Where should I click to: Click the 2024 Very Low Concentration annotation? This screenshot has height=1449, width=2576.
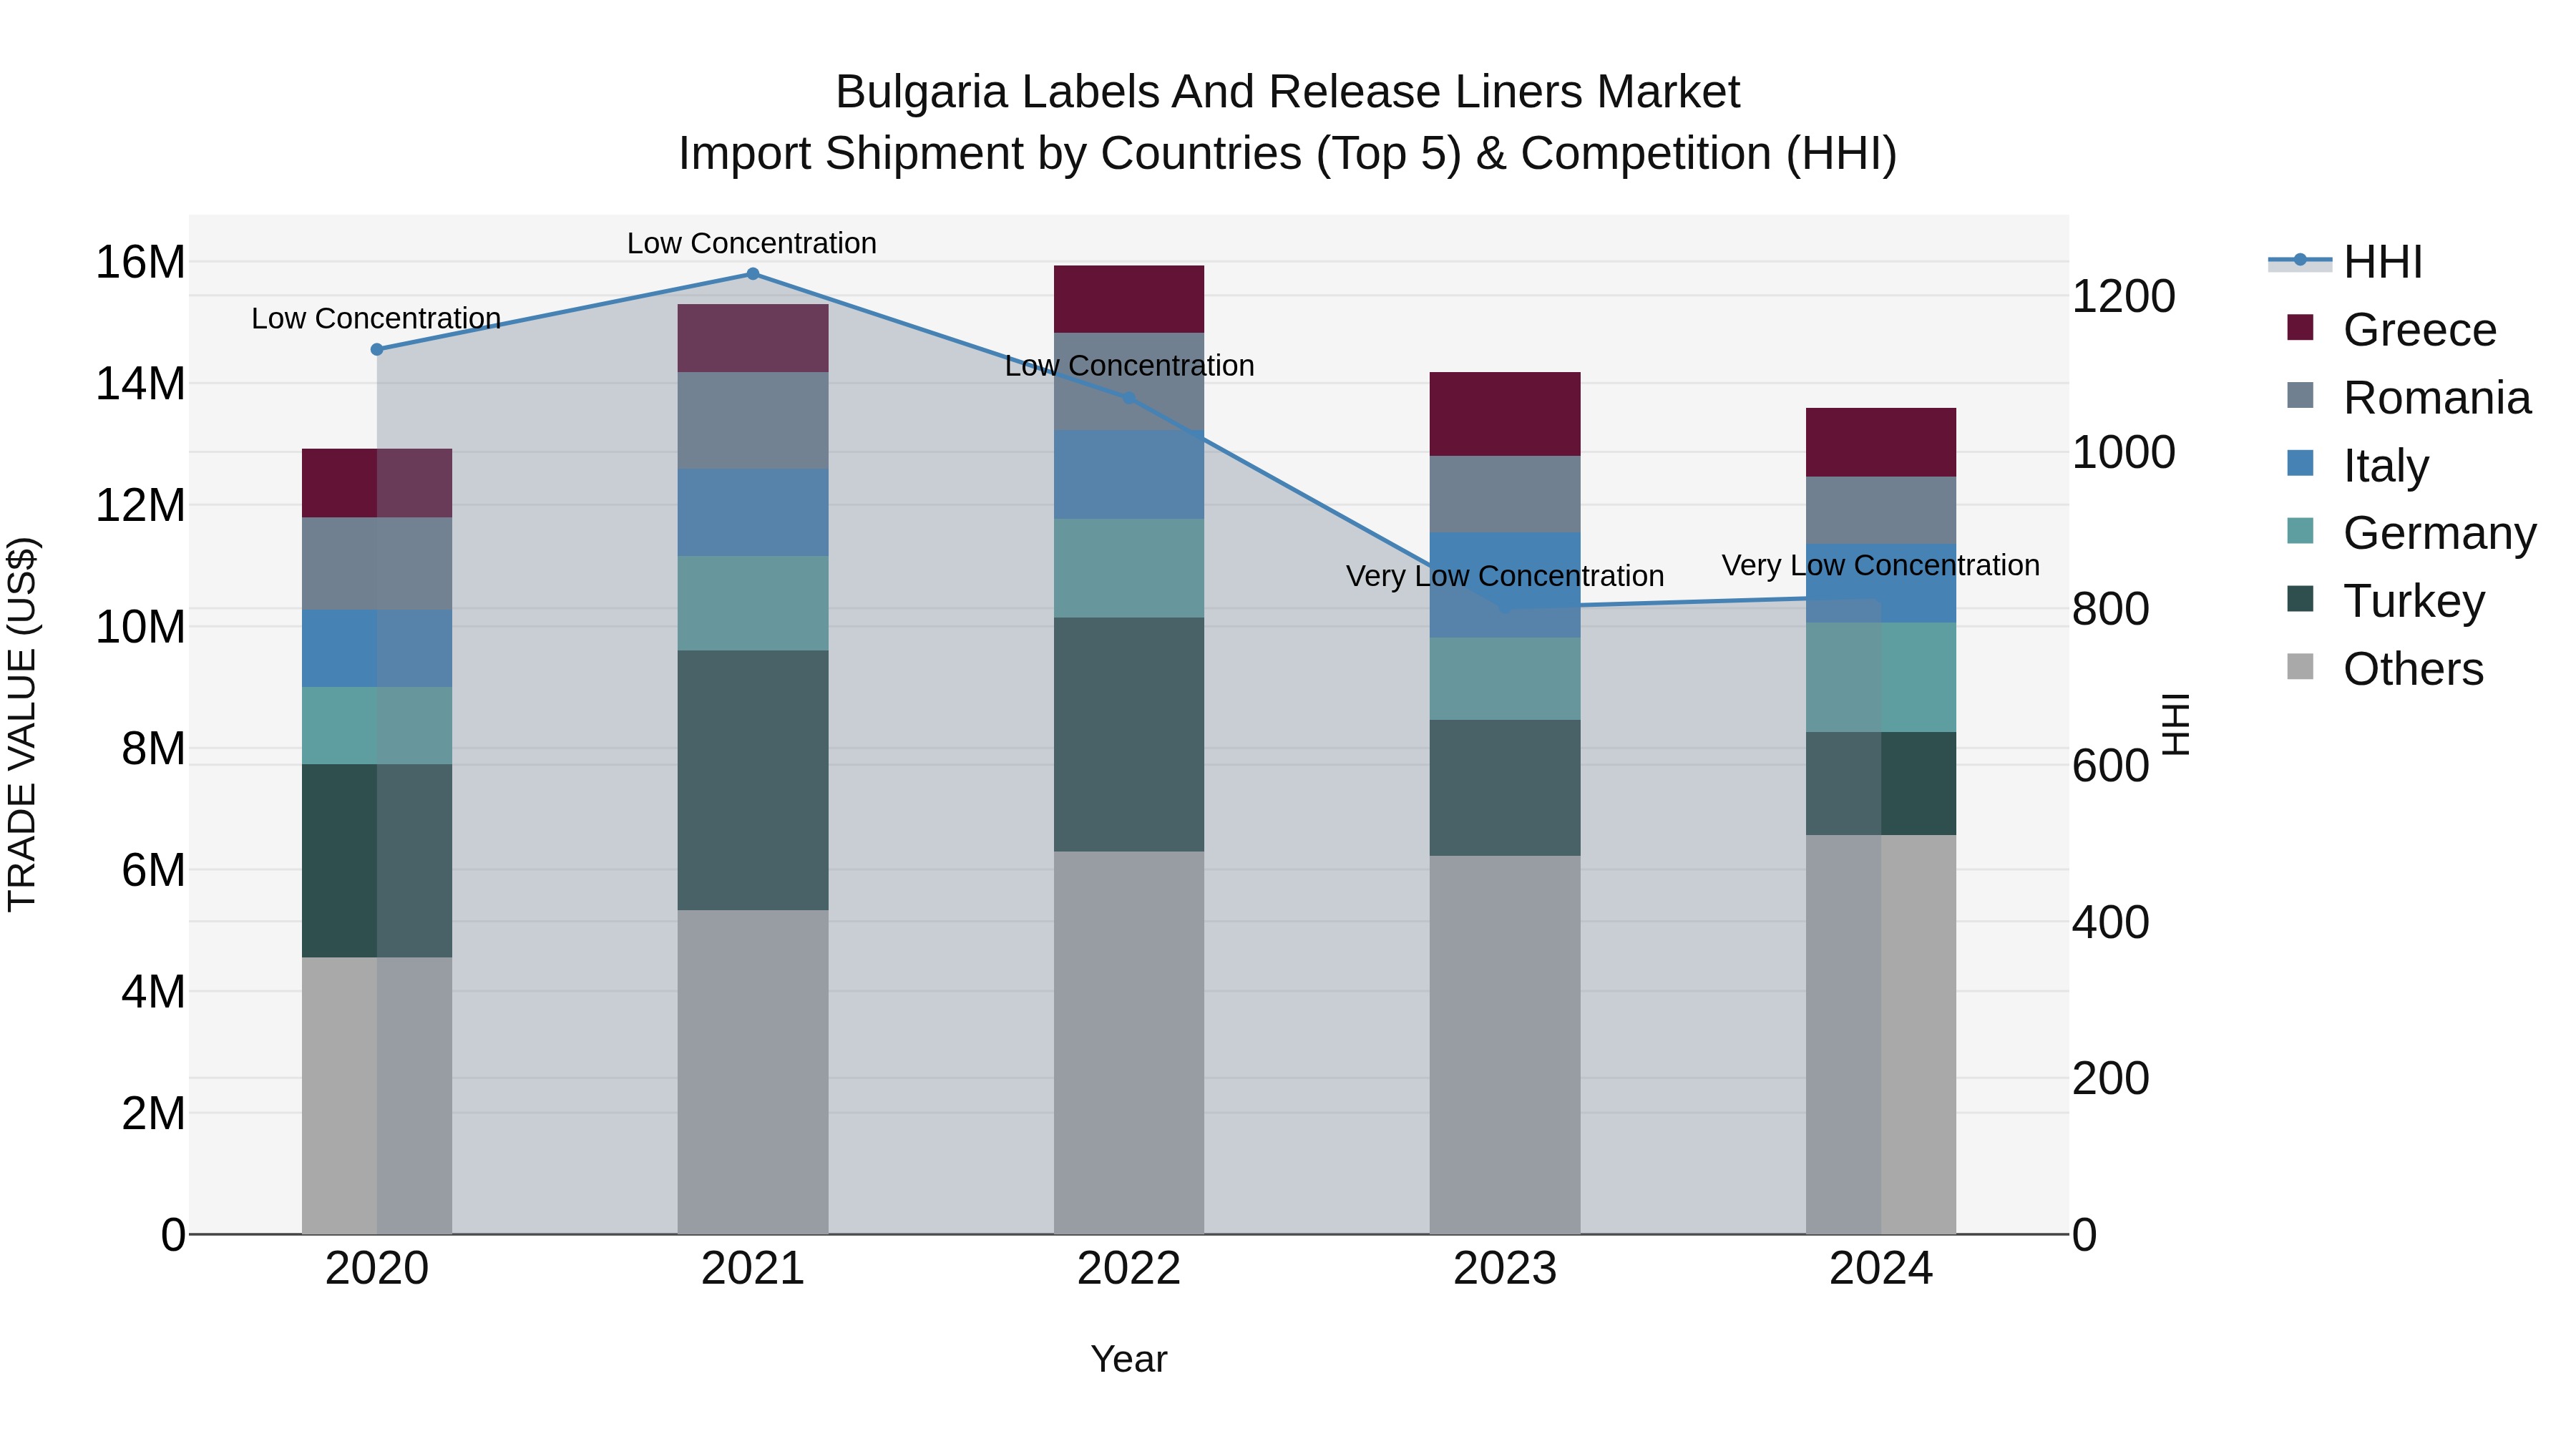click(1881, 565)
